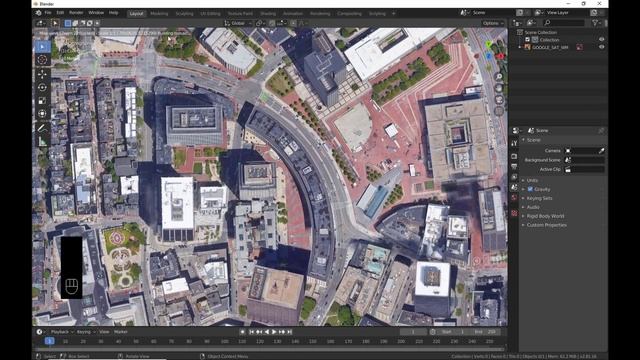640x360 pixels.
Task: Click the Active Clip field
Action: pos(584,169)
